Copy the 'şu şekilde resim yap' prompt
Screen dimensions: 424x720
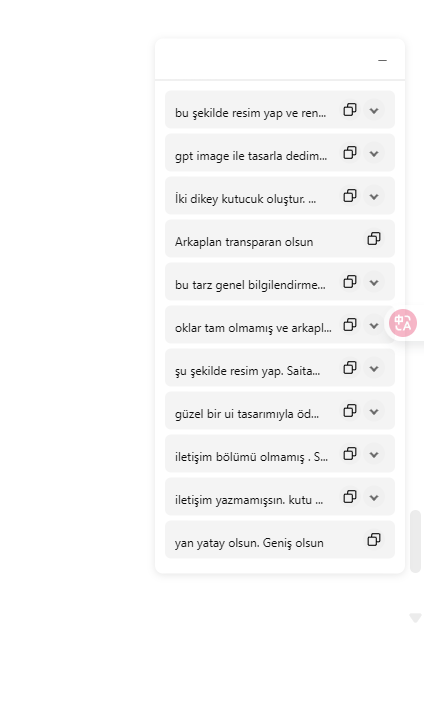click(x=350, y=368)
